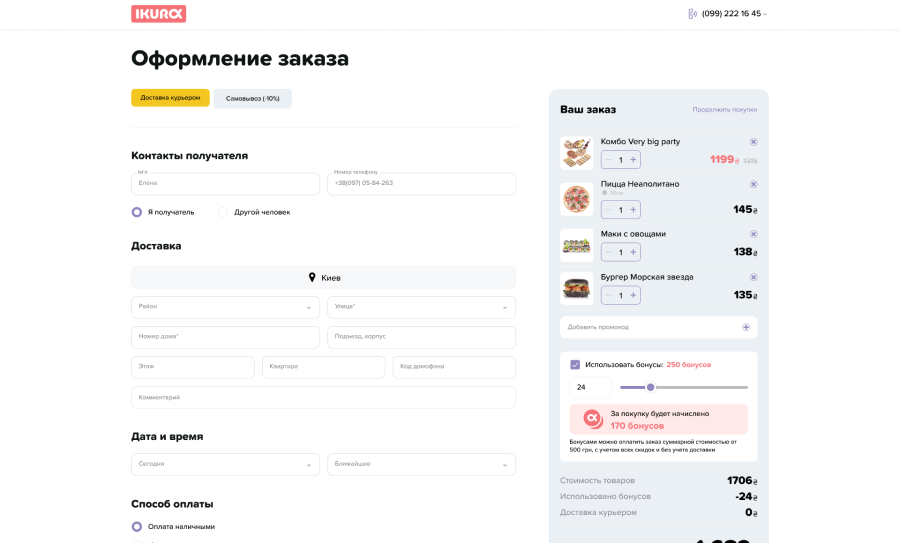Screen dimensions: 900x543
Task: Open the Сегодня date dropdown
Action: pyautogui.click(x=226, y=464)
